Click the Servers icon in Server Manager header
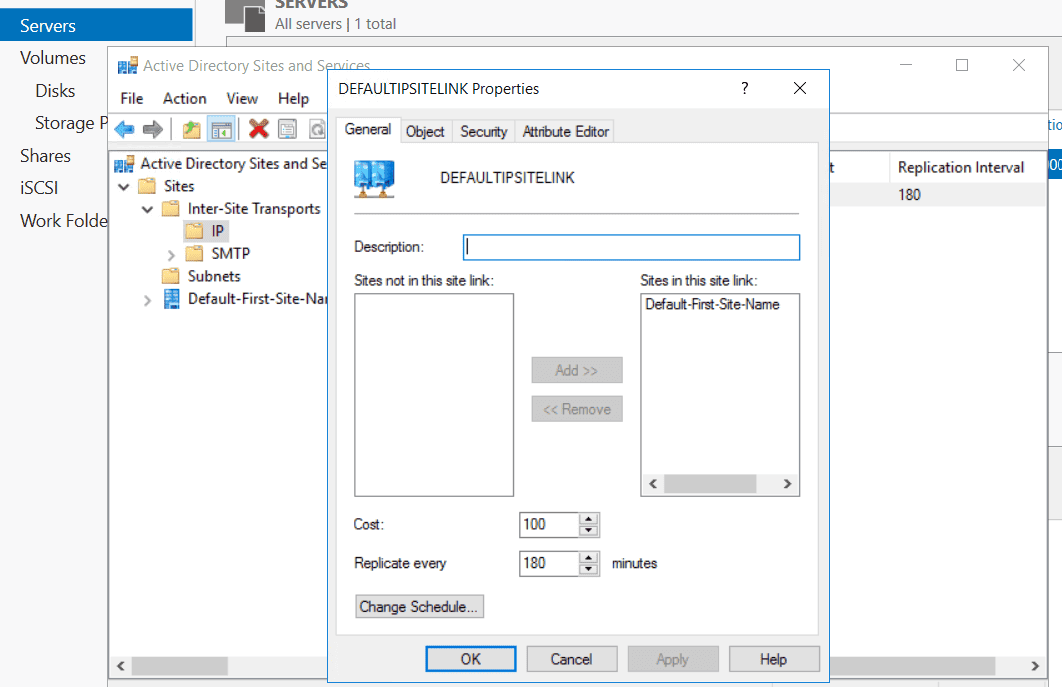This screenshot has width=1062, height=687. 245,15
